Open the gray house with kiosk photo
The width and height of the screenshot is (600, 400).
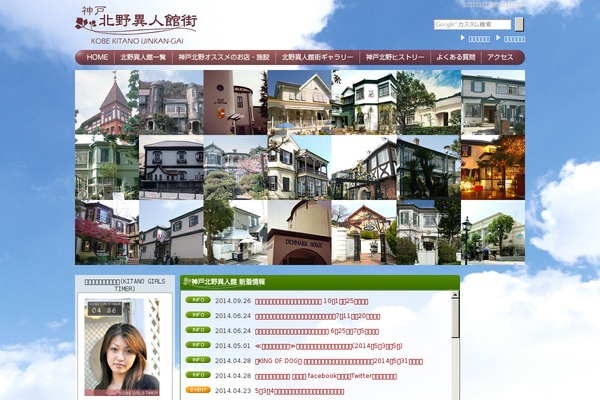(x=235, y=232)
